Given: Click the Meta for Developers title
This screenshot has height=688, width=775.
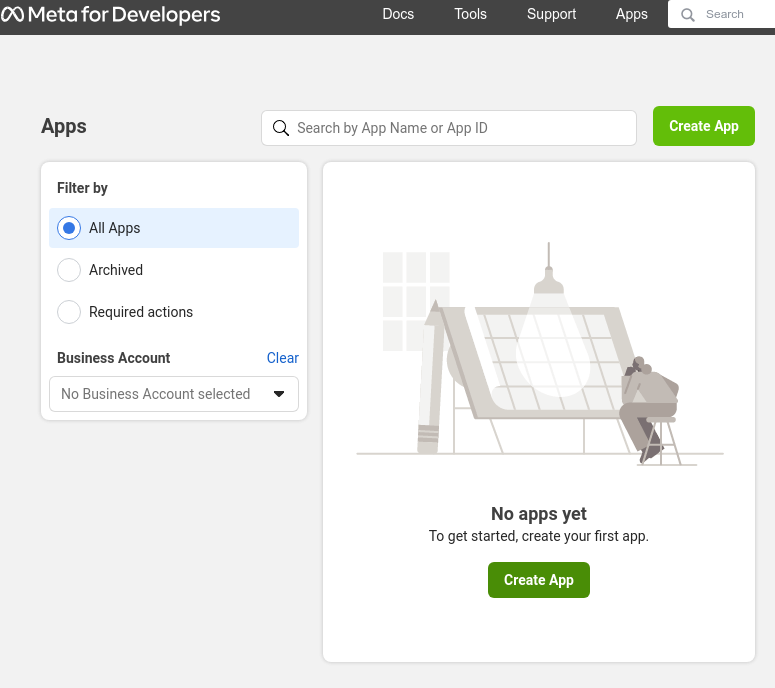Looking at the screenshot, I should coord(124,15).
